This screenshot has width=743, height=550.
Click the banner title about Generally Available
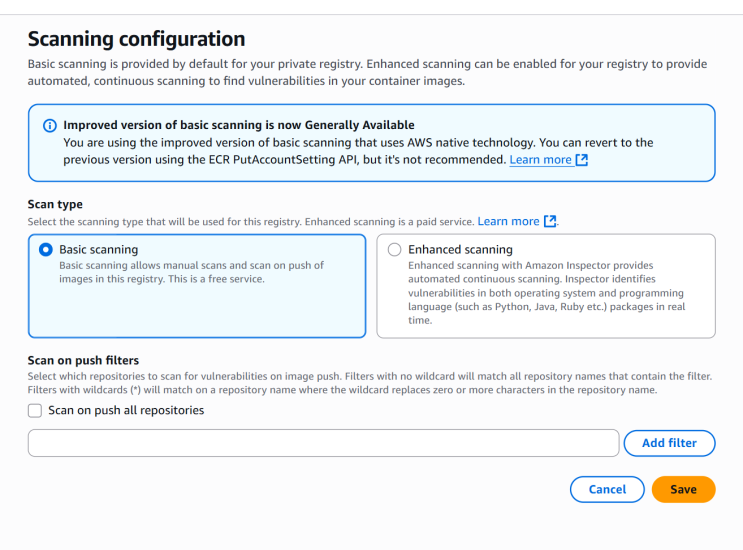(x=239, y=125)
